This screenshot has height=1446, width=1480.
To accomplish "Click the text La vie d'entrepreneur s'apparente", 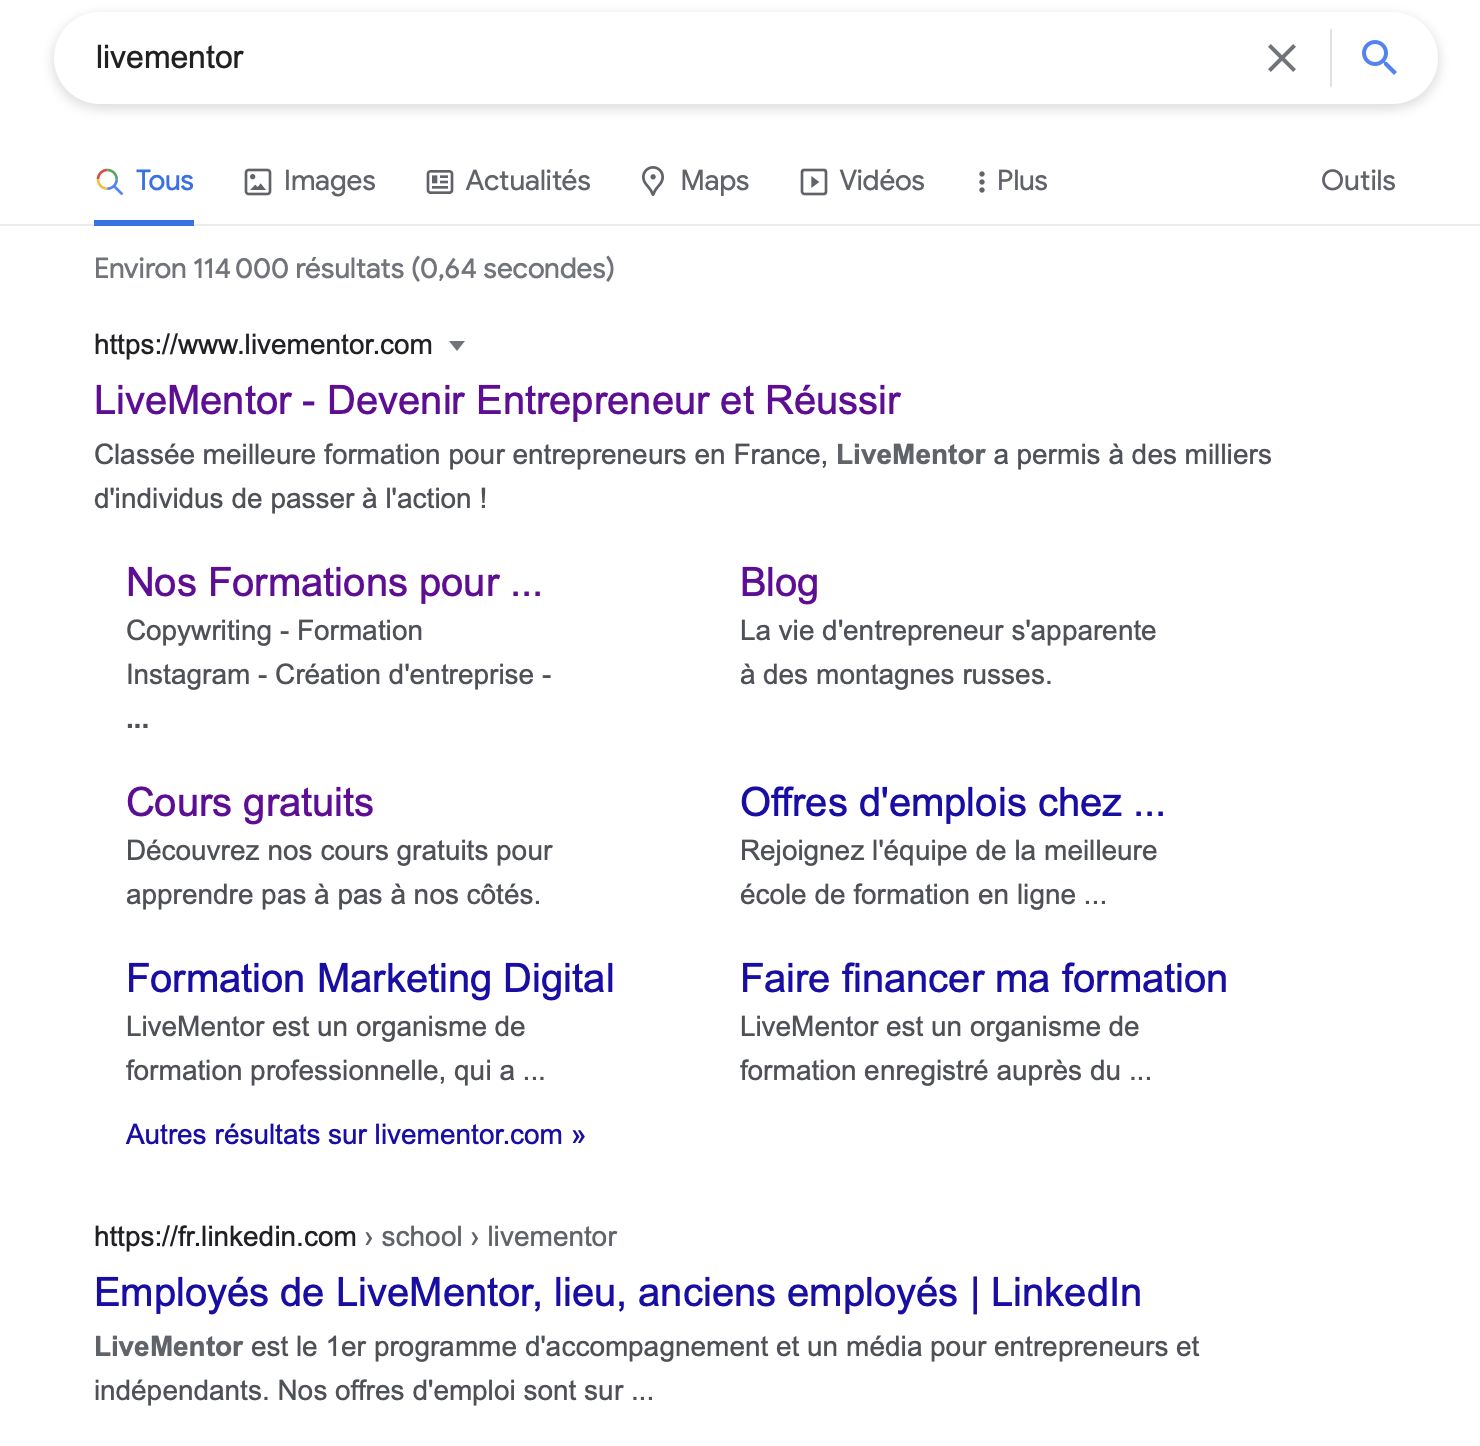I will 948,631.
